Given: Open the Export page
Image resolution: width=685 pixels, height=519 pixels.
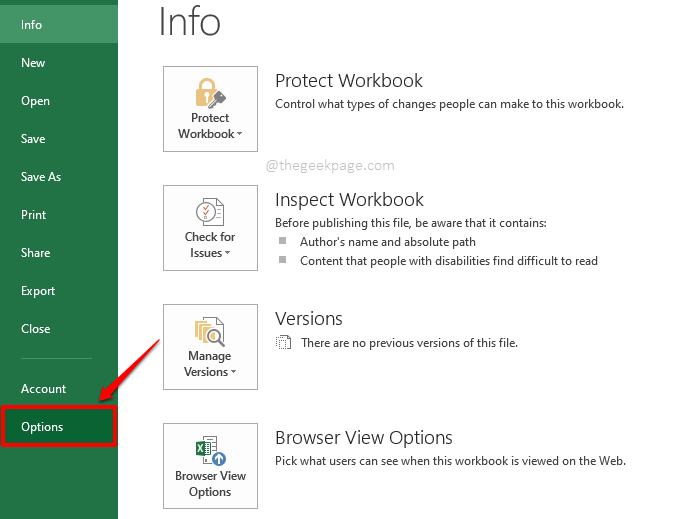Looking at the screenshot, I should tap(38, 291).
